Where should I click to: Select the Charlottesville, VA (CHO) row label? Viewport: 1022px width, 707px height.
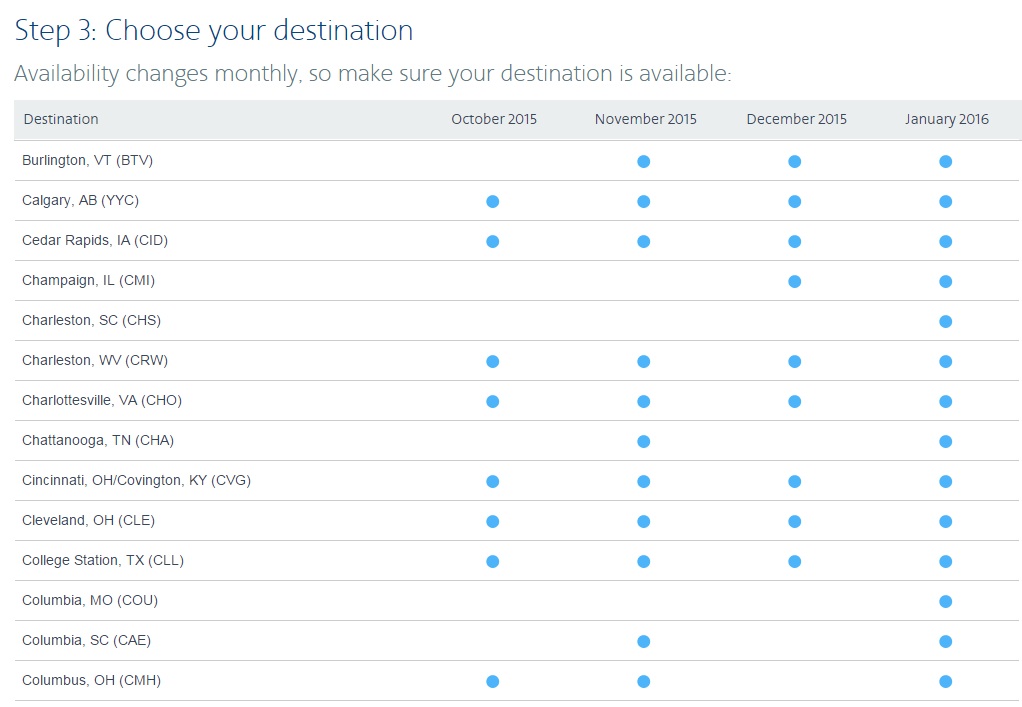point(102,400)
